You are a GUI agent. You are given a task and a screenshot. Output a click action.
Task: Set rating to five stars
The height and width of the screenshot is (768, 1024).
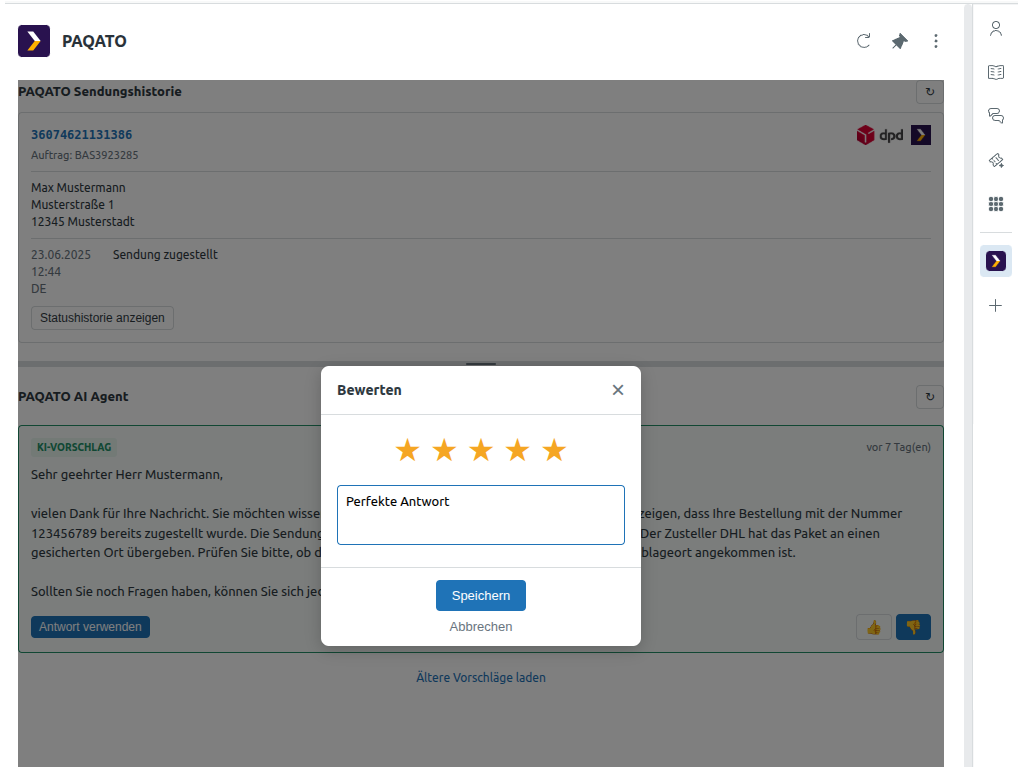(554, 451)
